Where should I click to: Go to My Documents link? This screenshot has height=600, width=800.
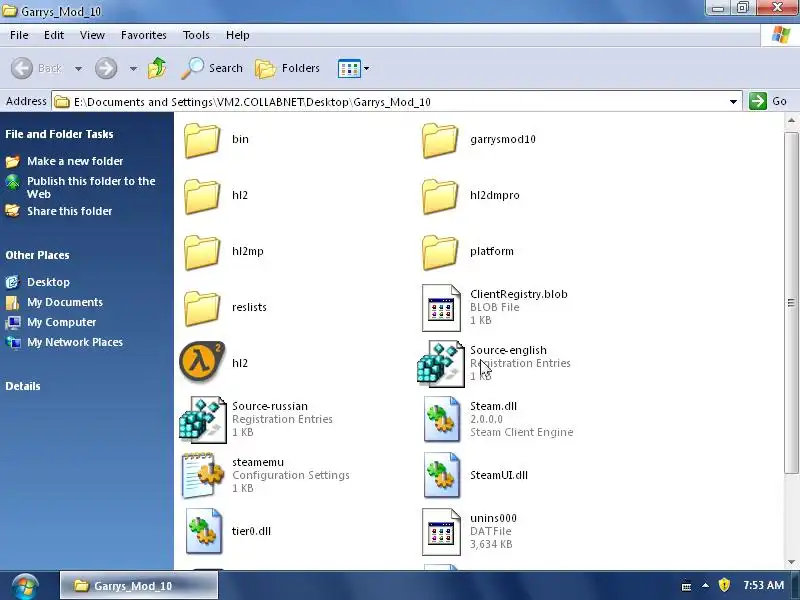(65, 302)
